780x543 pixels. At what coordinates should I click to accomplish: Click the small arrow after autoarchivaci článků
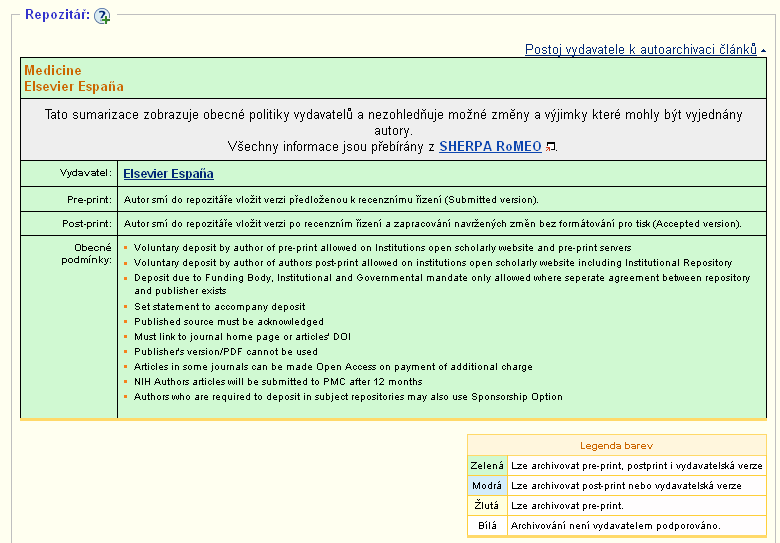[x=763, y=51]
